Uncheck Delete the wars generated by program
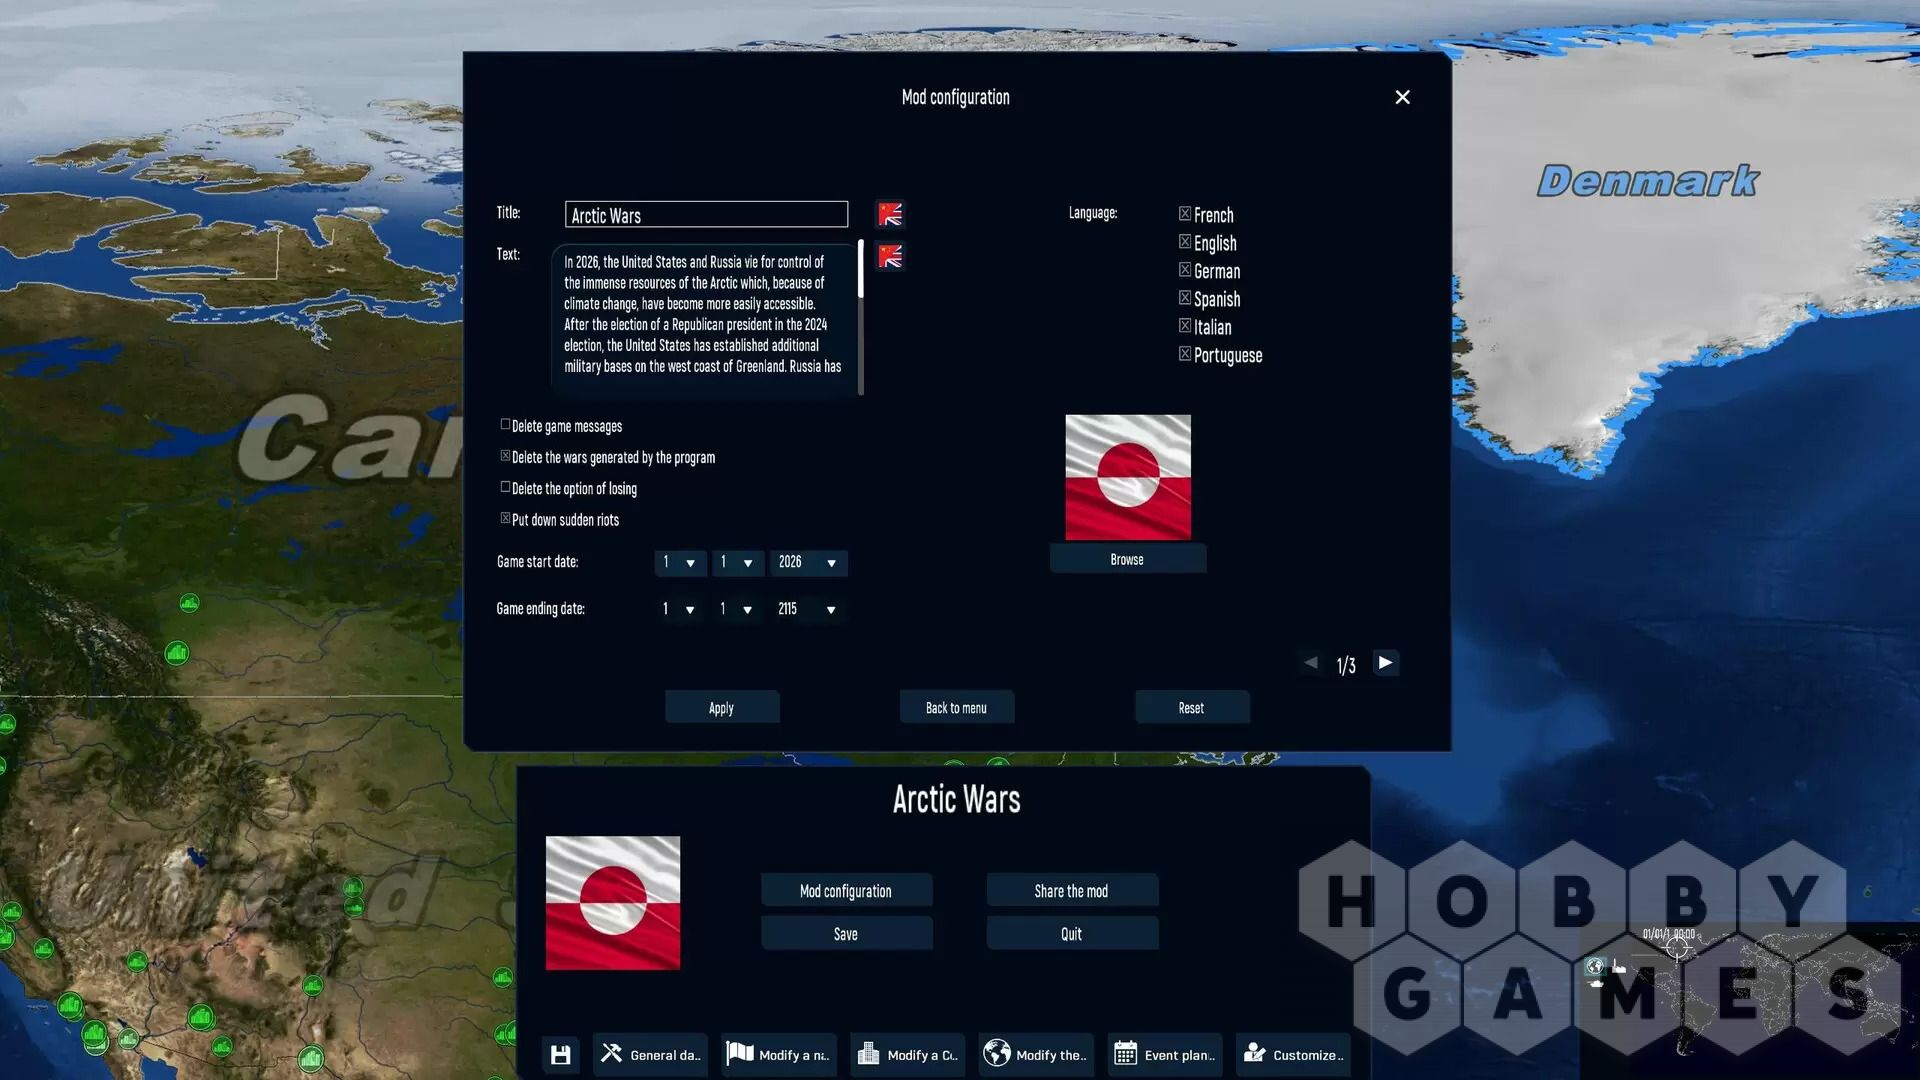 505,456
